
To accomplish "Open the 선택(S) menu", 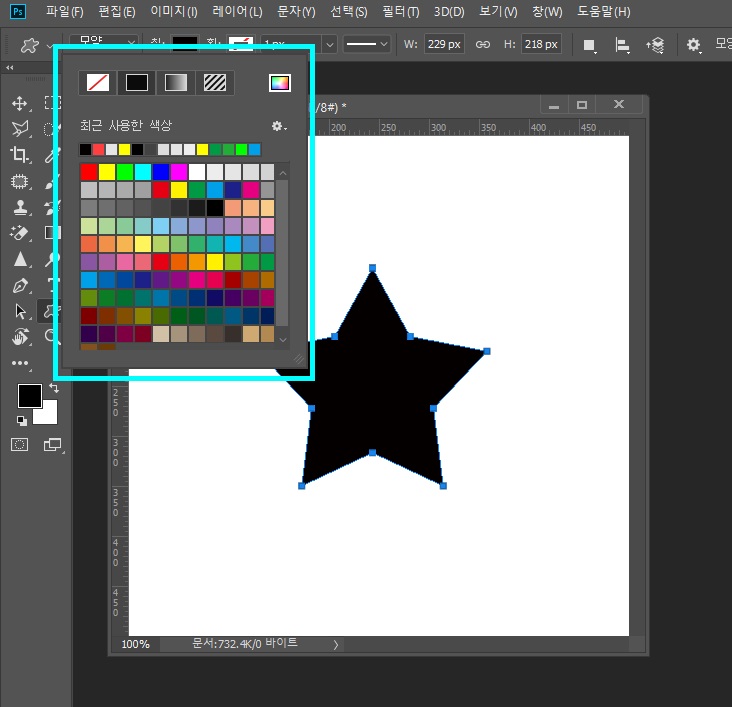I will click(349, 11).
